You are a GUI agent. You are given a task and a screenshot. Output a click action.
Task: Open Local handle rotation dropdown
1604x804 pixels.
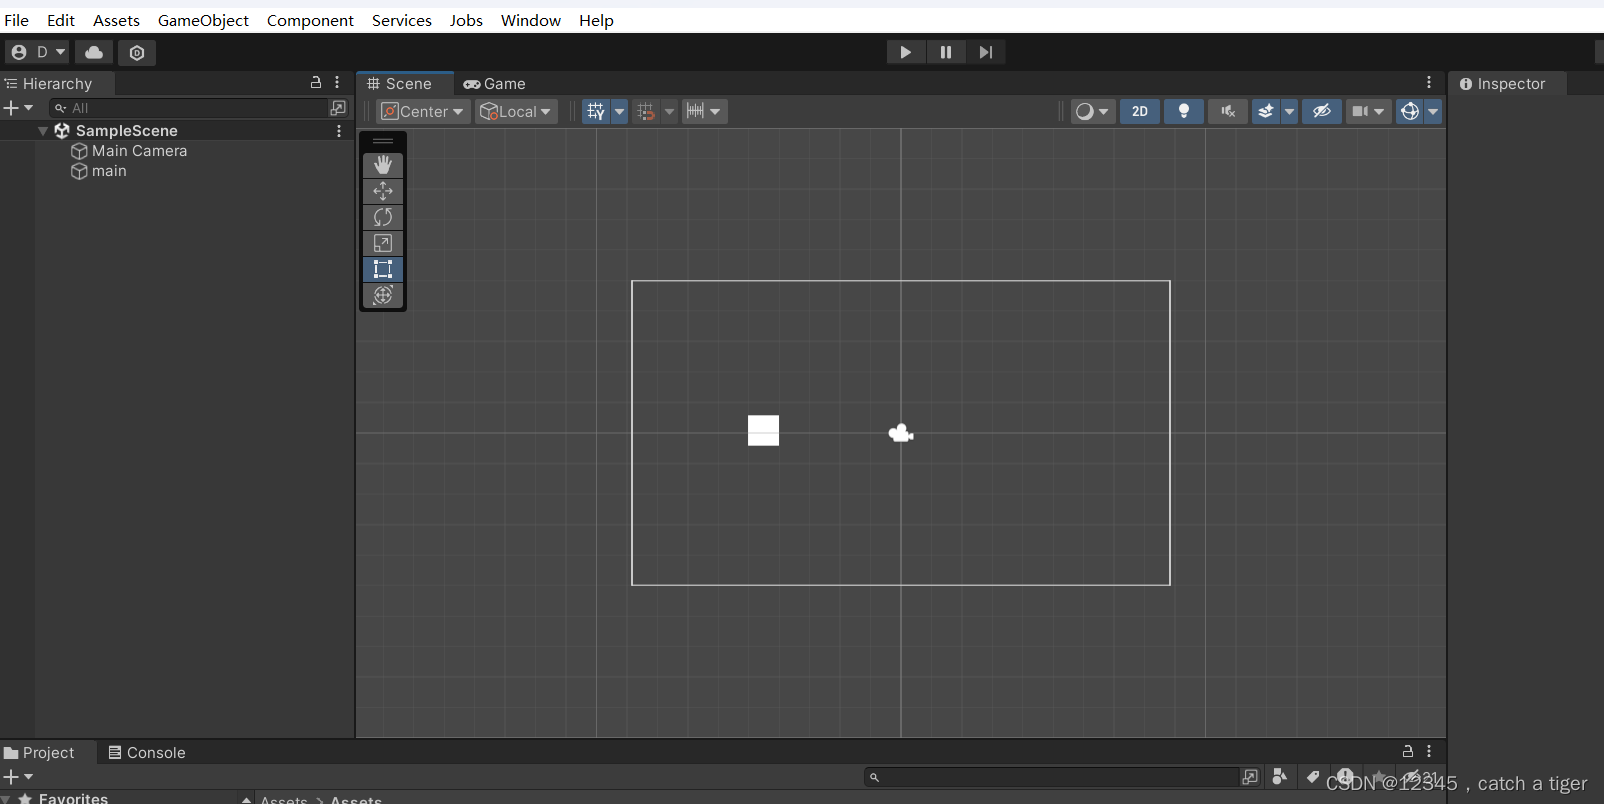point(516,111)
